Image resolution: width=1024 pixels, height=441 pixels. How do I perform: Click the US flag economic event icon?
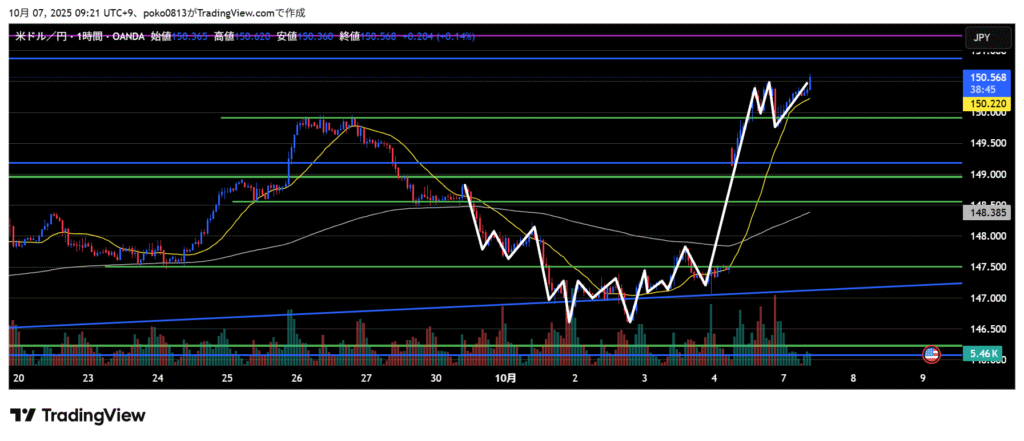pos(931,354)
